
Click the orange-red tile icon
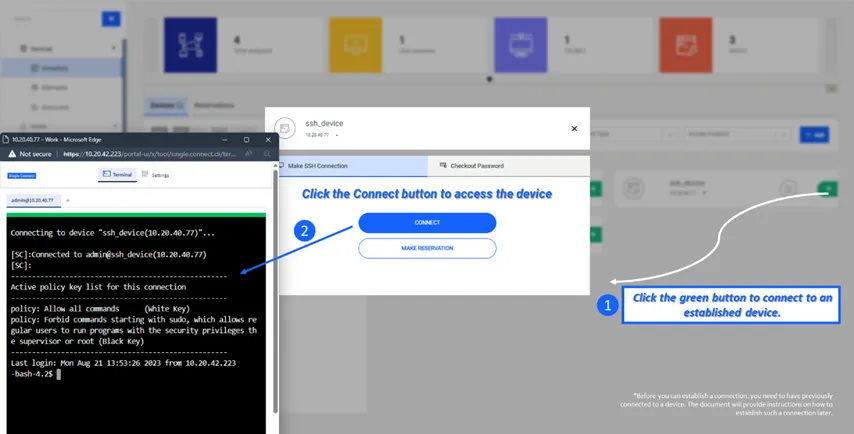tap(686, 45)
